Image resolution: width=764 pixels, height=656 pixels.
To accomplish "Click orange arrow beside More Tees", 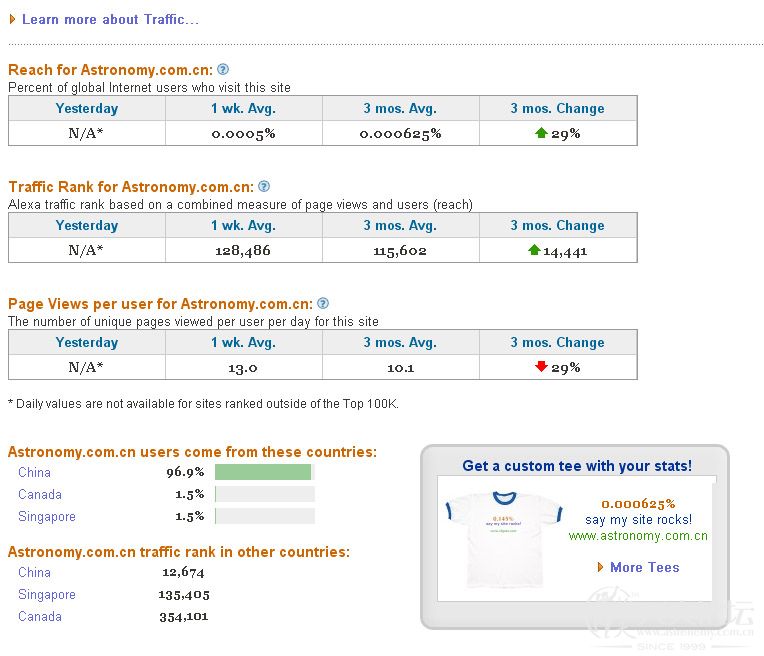I will coord(600,567).
